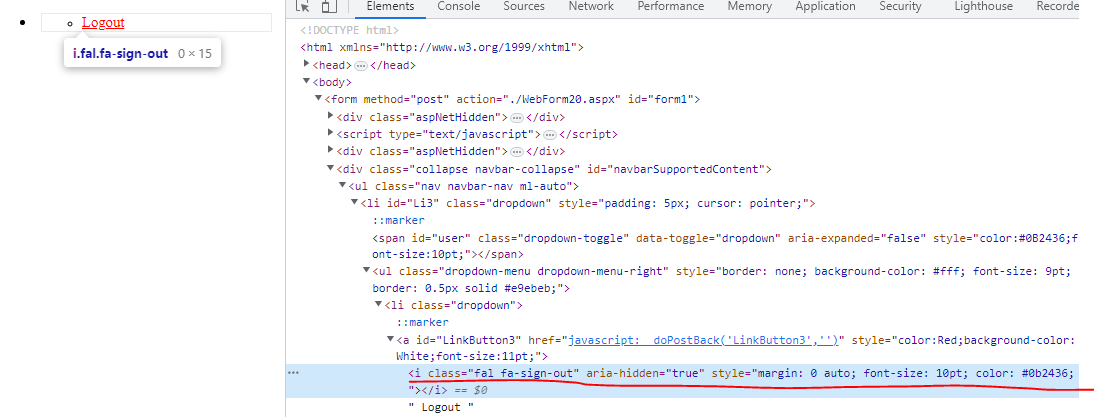This screenshot has height=417, width=1094.
Task: Collapse the body node triangle
Action: [x=306, y=82]
